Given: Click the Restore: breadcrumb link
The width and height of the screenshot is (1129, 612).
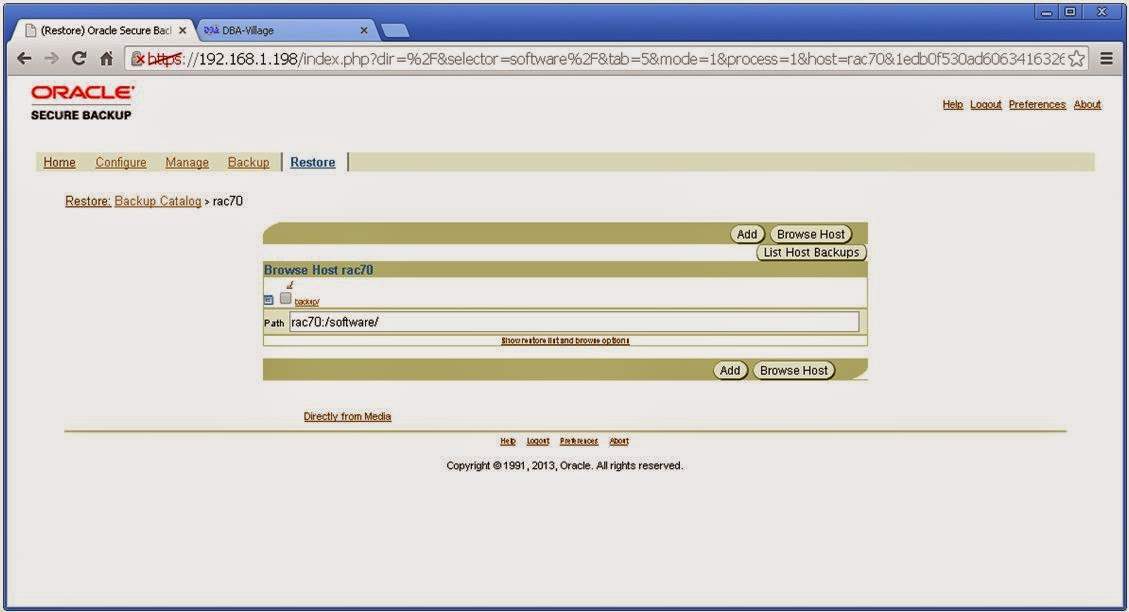Looking at the screenshot, I should point(88,201).
